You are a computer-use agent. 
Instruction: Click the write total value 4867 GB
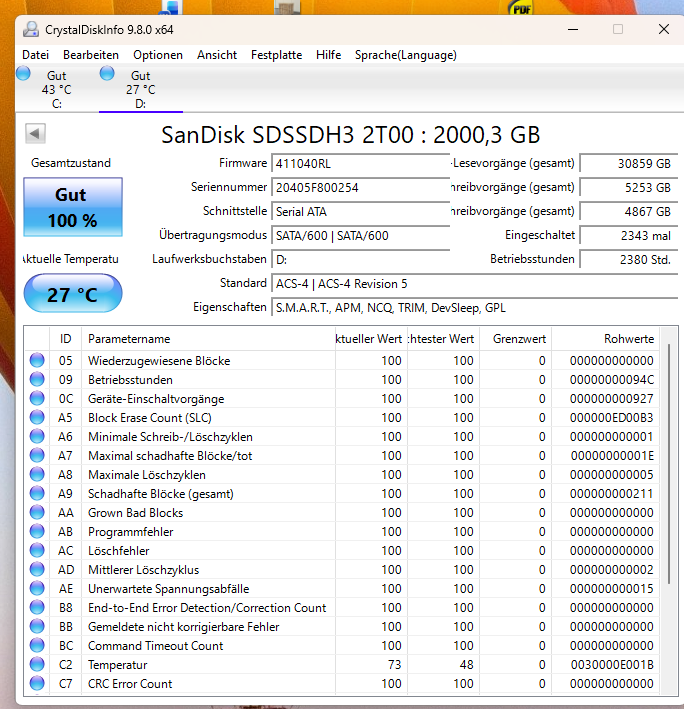click(x=628, y=211)
